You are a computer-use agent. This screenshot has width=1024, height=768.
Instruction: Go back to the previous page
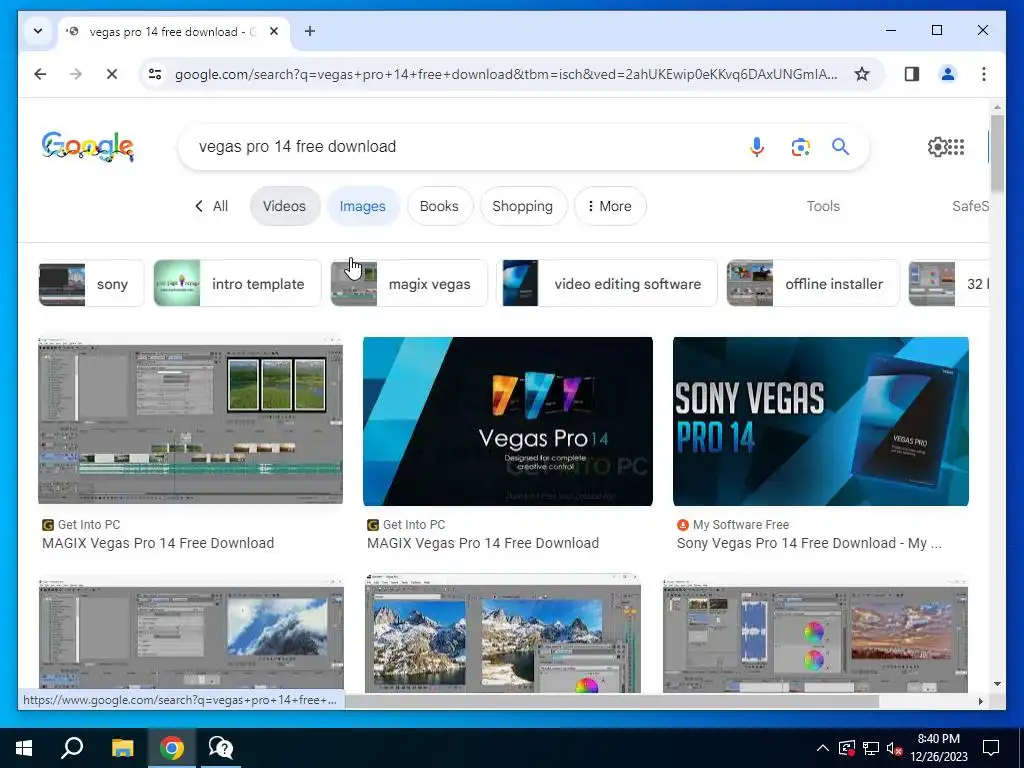(x=40, y=74)
